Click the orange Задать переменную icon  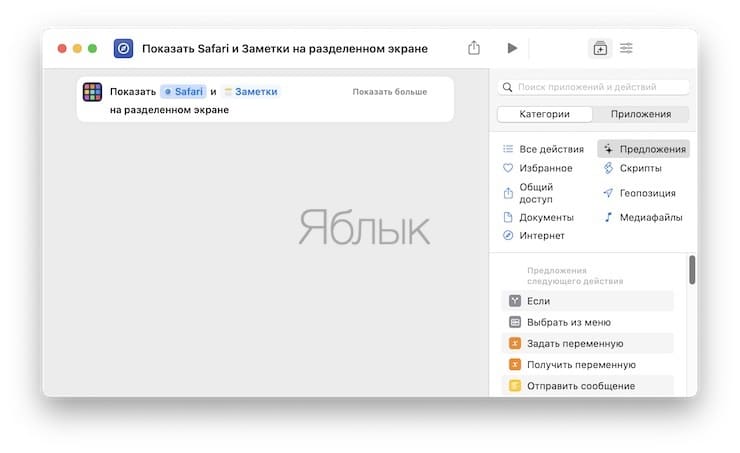click(515, 344)
